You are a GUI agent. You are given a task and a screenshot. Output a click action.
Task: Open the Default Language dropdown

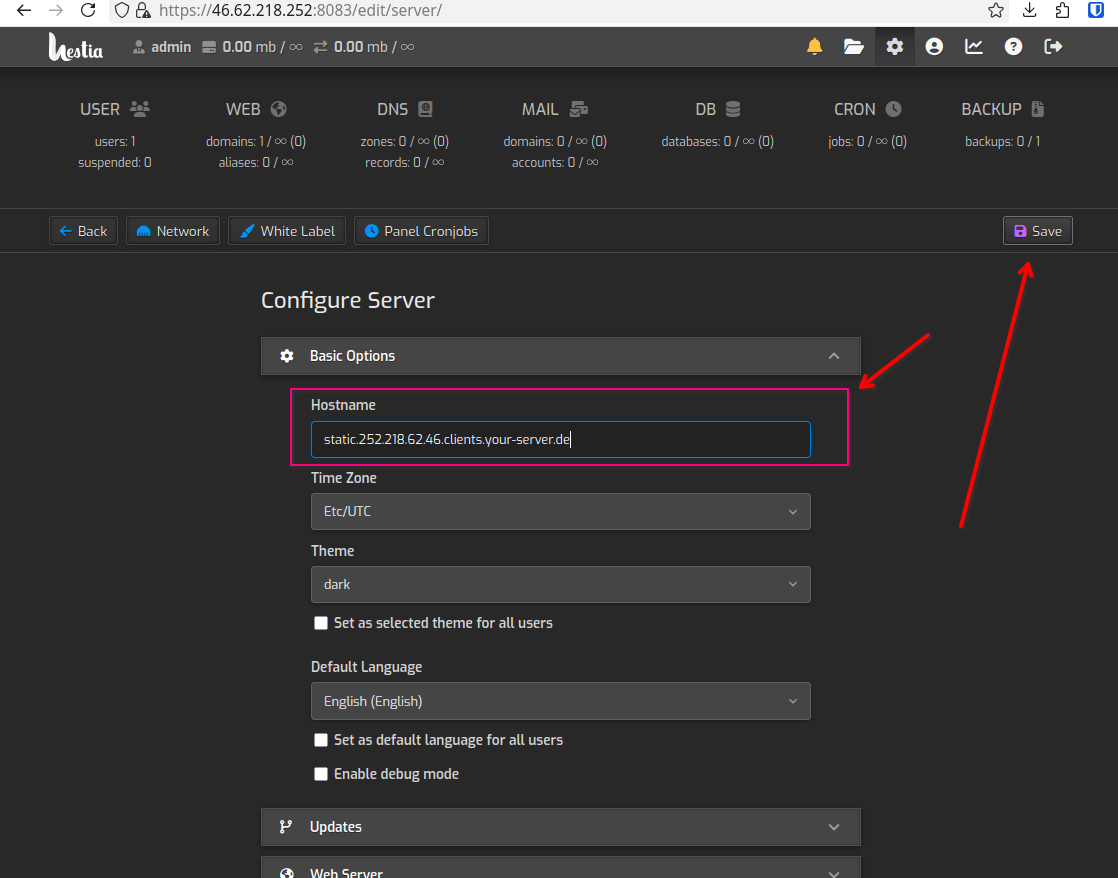point(560,701)
